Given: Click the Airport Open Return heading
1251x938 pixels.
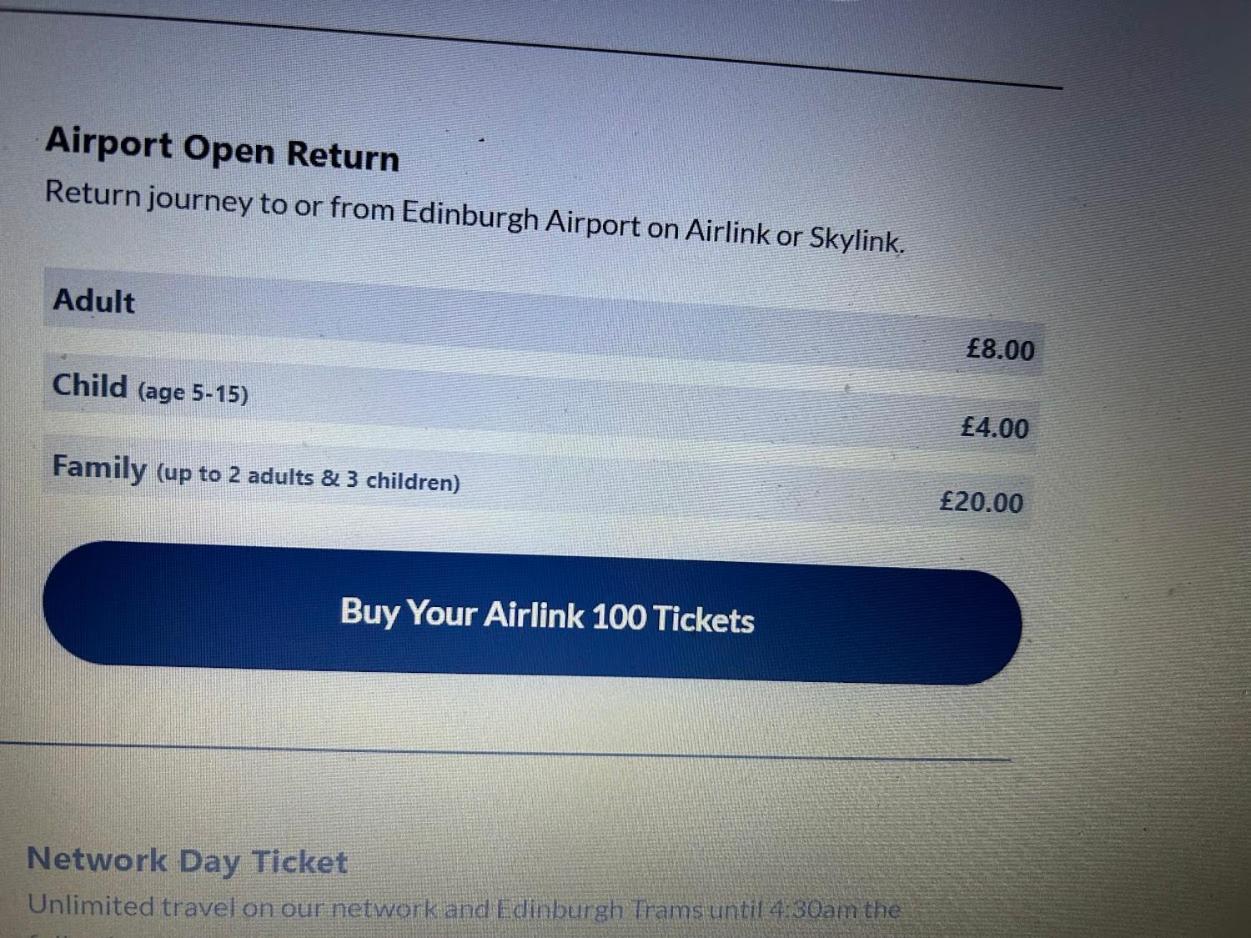Looking at the screenshot, I should click(222, 149).
